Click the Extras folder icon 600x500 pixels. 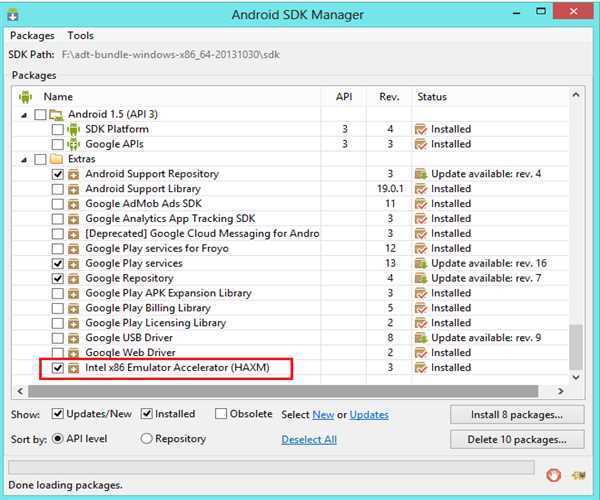pyautogui.click(x=57, y=159)
